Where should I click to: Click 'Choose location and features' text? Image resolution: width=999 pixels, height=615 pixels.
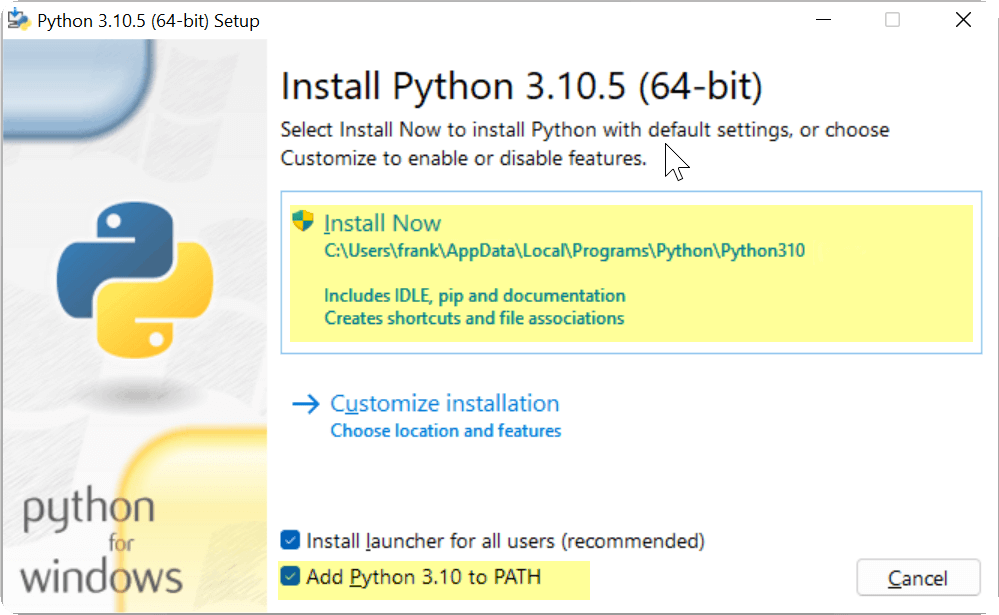pos(445,431)
